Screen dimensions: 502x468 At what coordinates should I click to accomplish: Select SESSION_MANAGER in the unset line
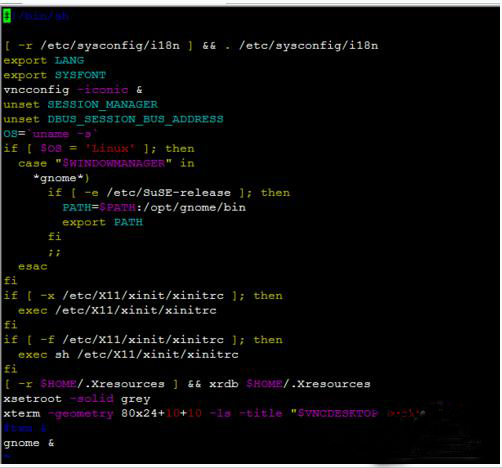click(102, 105)
